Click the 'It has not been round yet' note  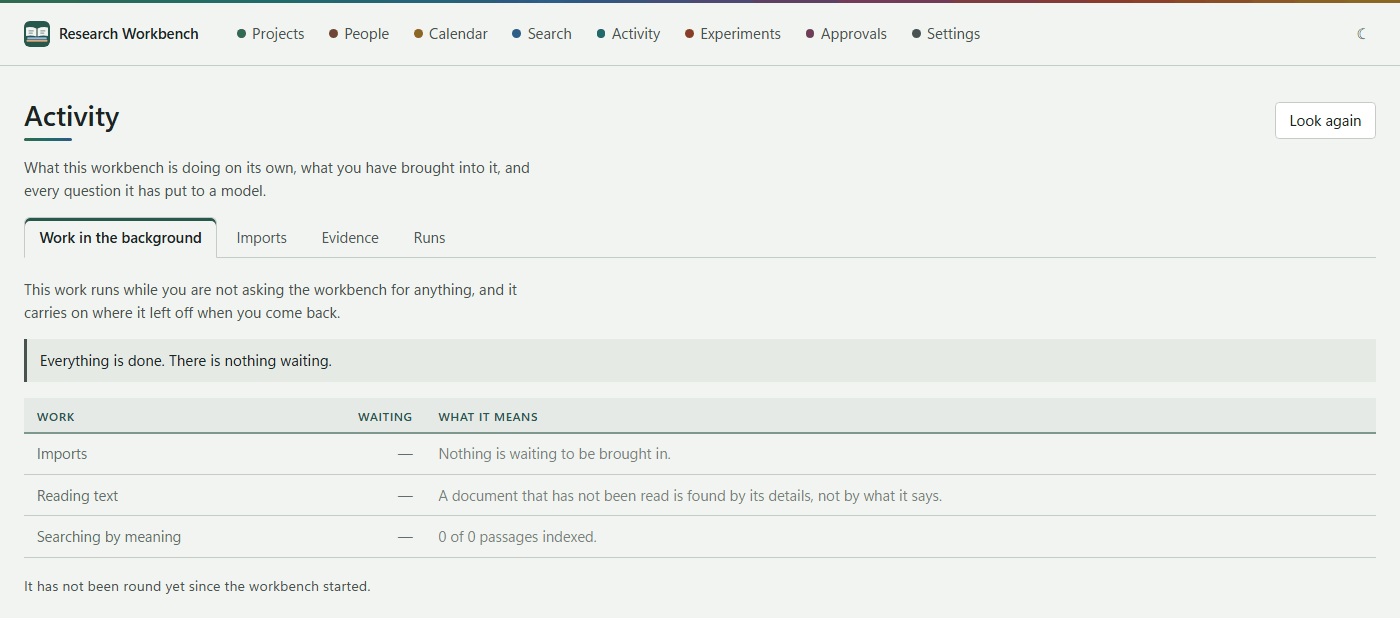[x=197, y=586]
